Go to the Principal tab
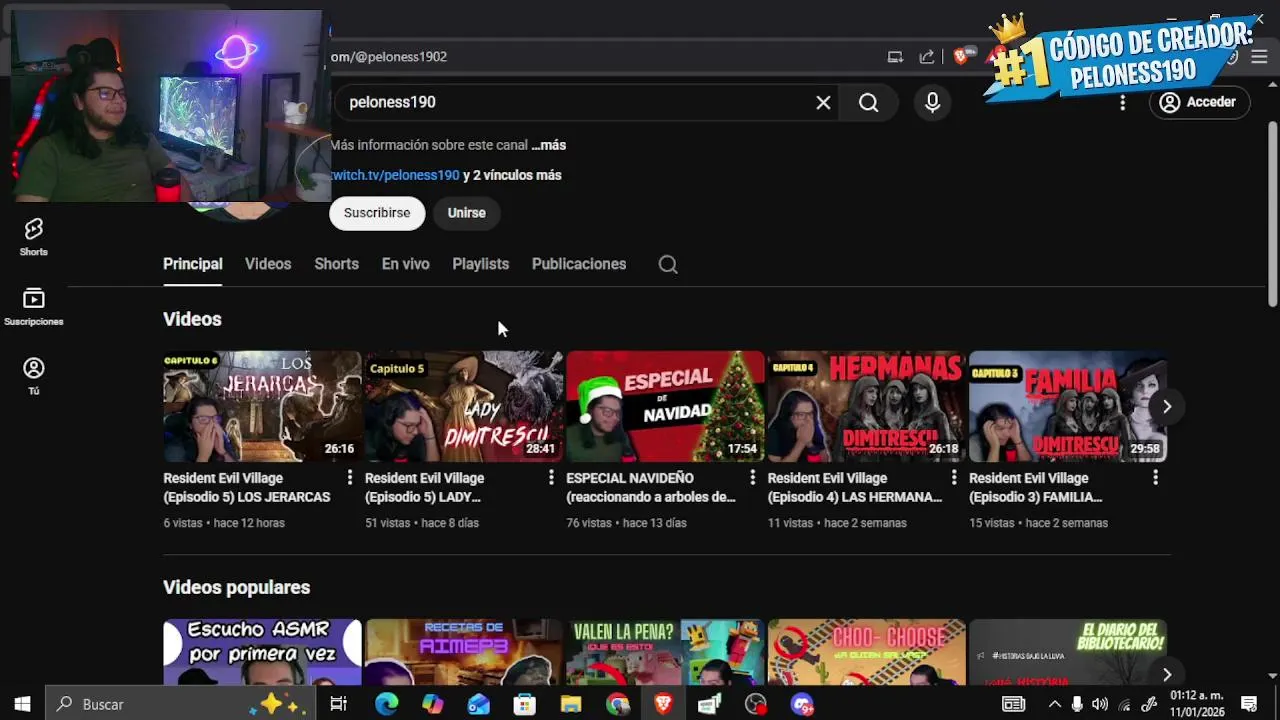The width and height of the screenshot is (1280, 720). 193,264
